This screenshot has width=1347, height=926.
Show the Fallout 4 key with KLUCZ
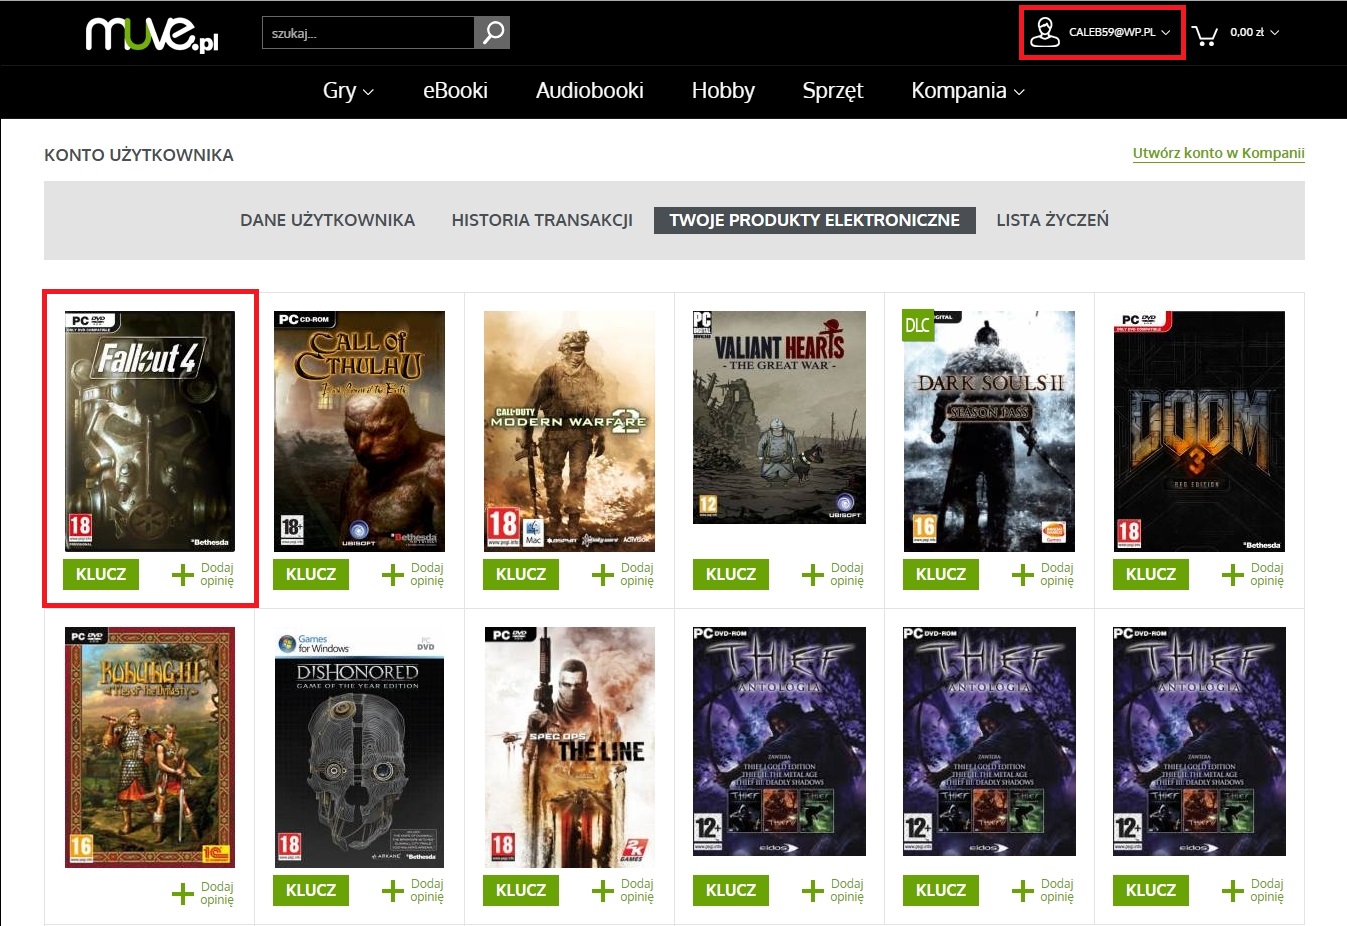(101, 574)
